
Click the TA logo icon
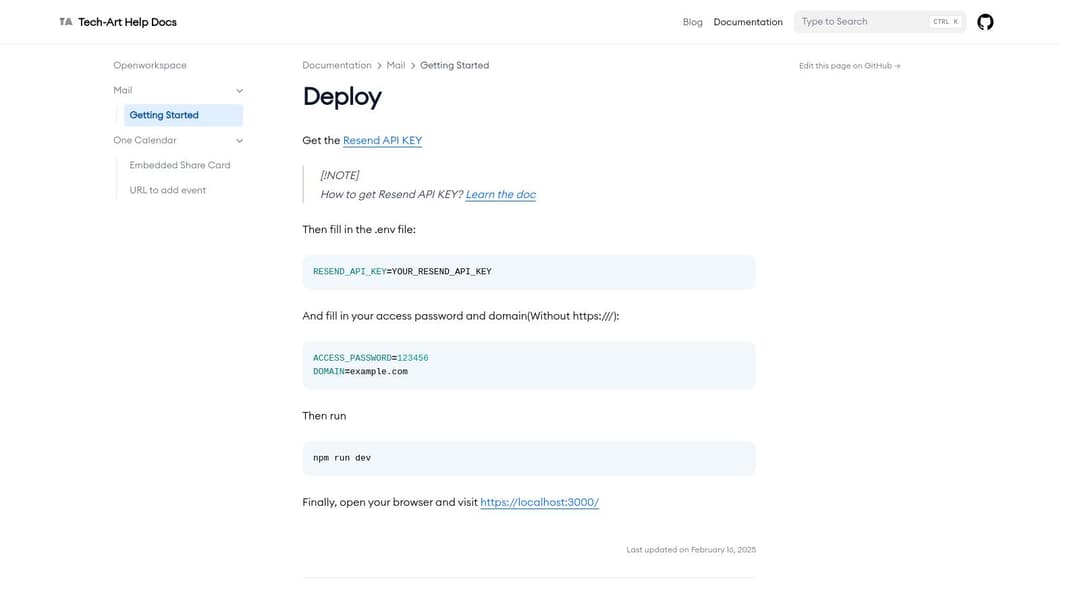pos(66,22)
